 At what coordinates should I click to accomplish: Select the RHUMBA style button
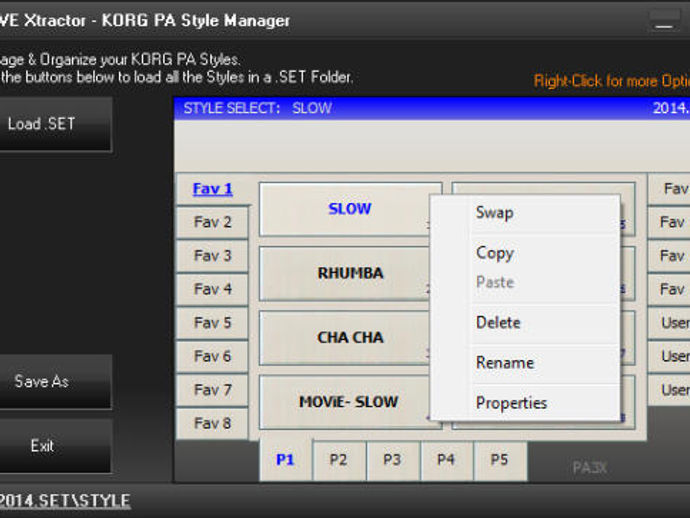[345, 273]
